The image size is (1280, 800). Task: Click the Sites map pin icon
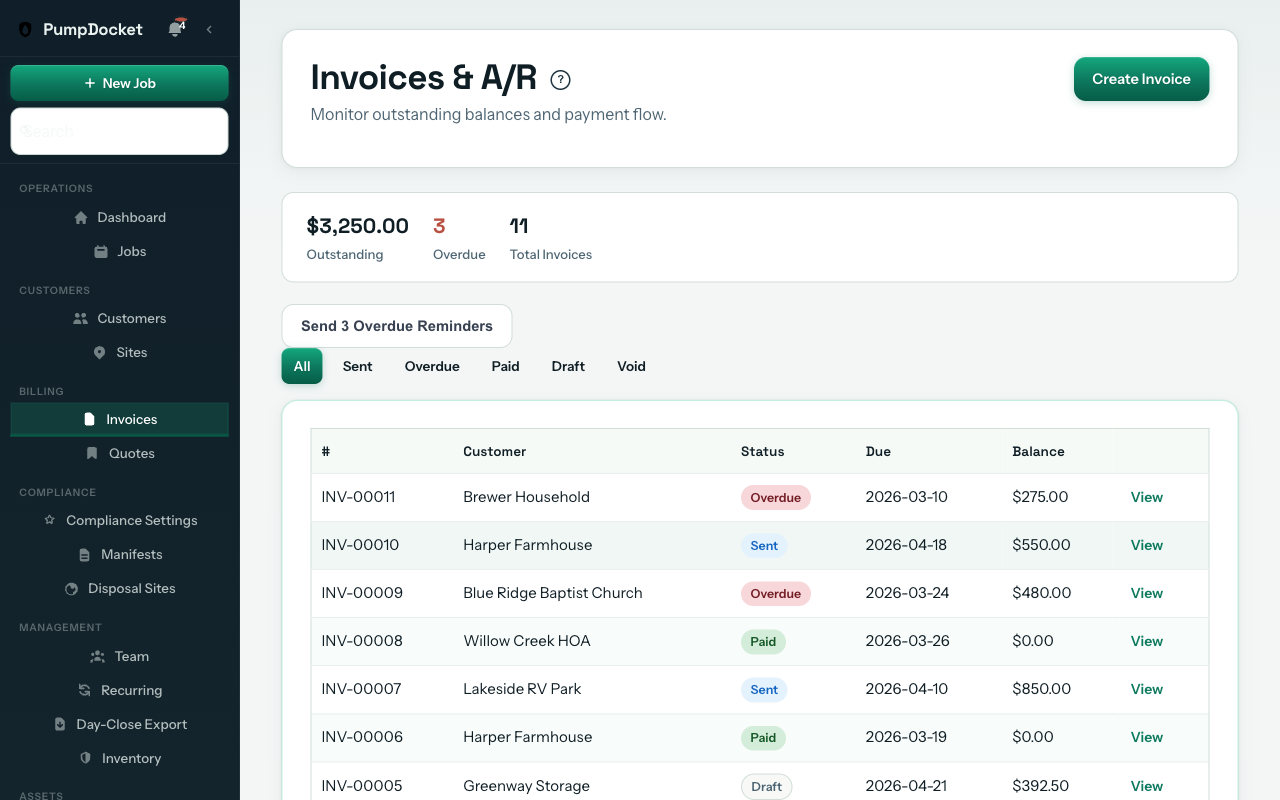point(98,352)
